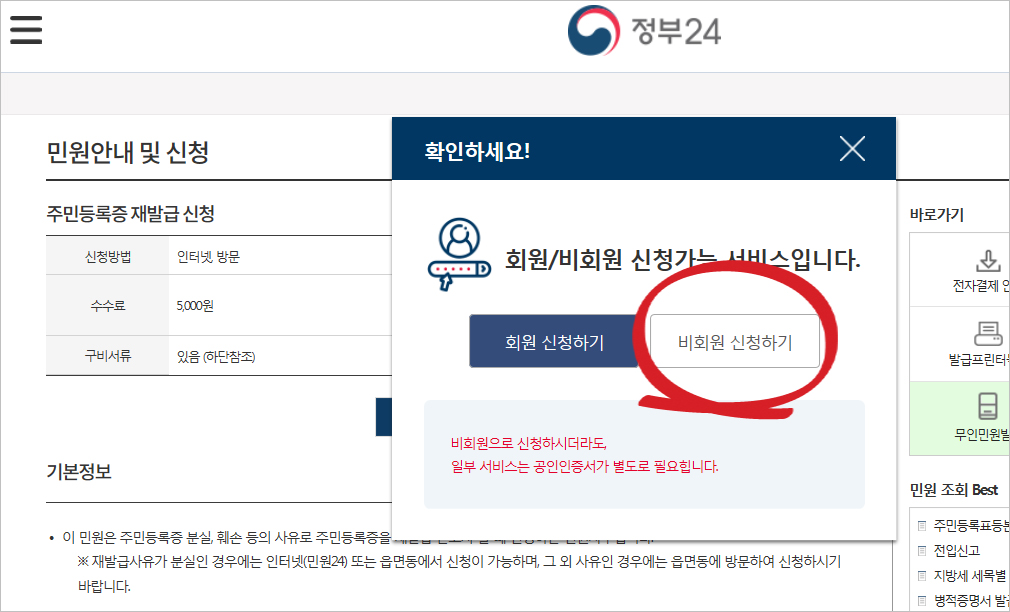Open 지방세 세목별 link
This screenshot has height=612, width=1010.
[x=969, y=575]
